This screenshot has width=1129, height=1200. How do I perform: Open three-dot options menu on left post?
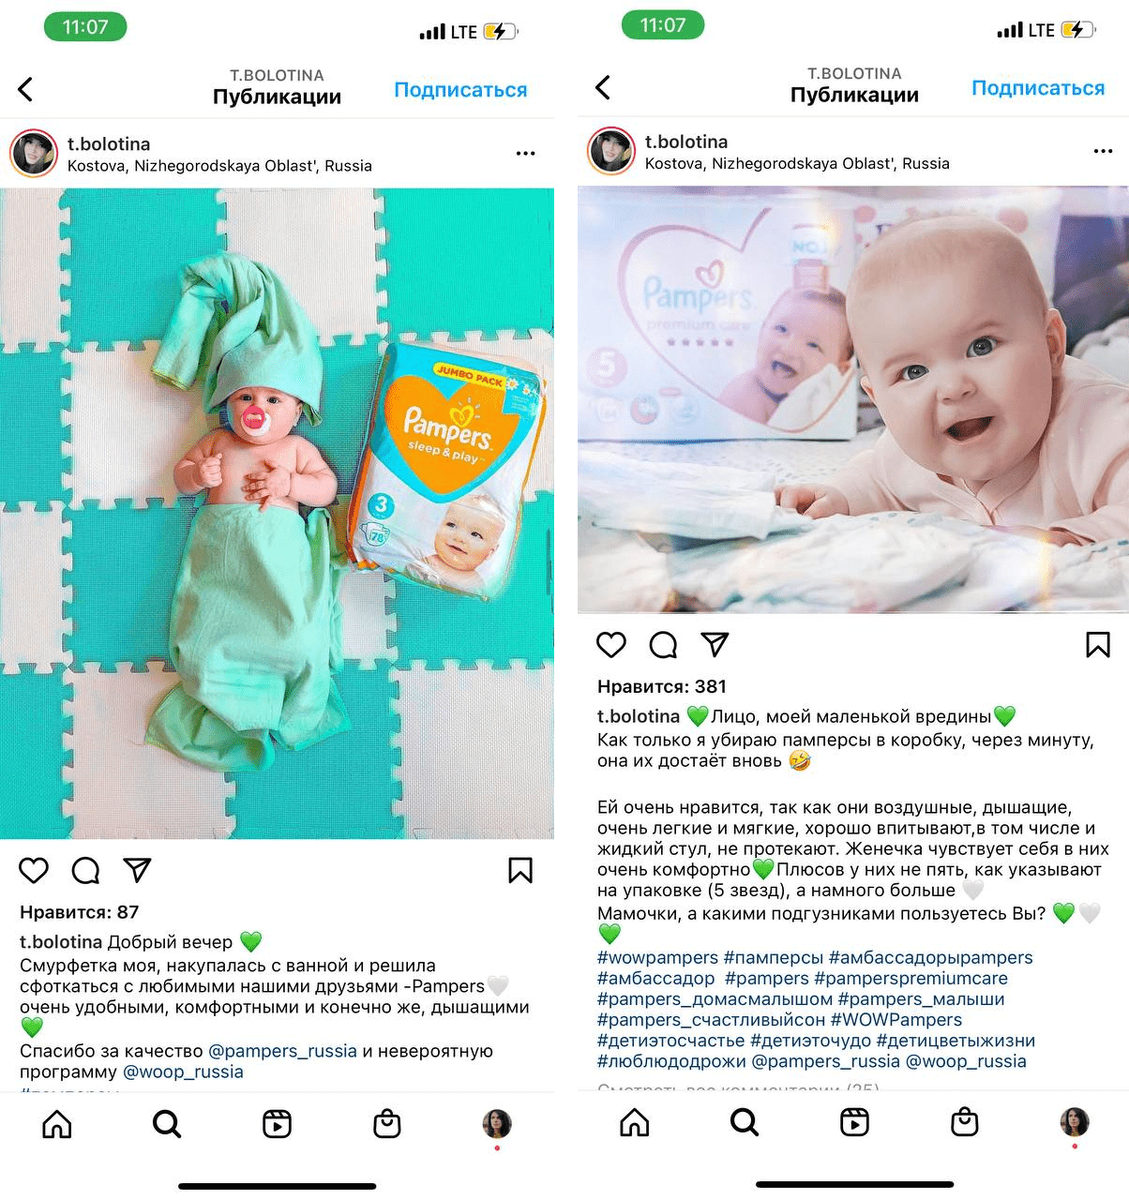click(x=526, y=153)
